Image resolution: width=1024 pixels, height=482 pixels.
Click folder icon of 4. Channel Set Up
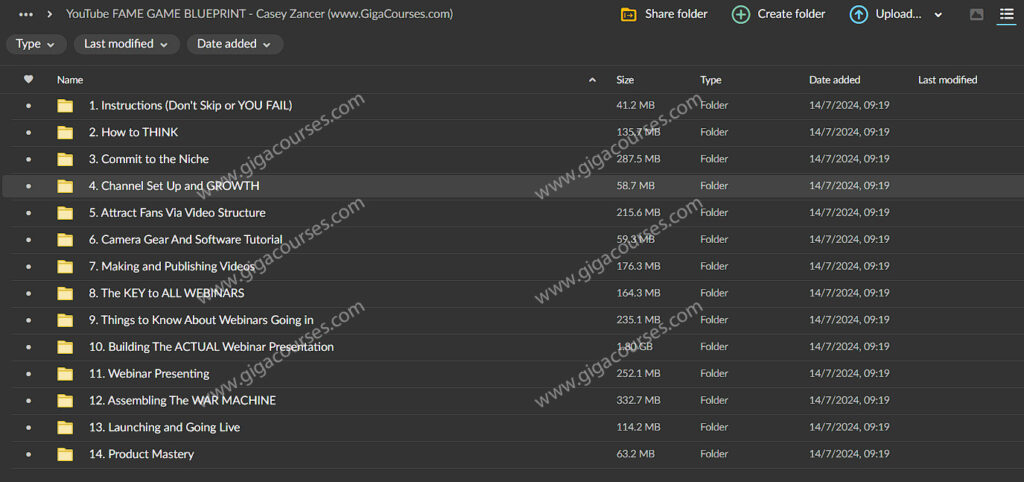[65, 186]
